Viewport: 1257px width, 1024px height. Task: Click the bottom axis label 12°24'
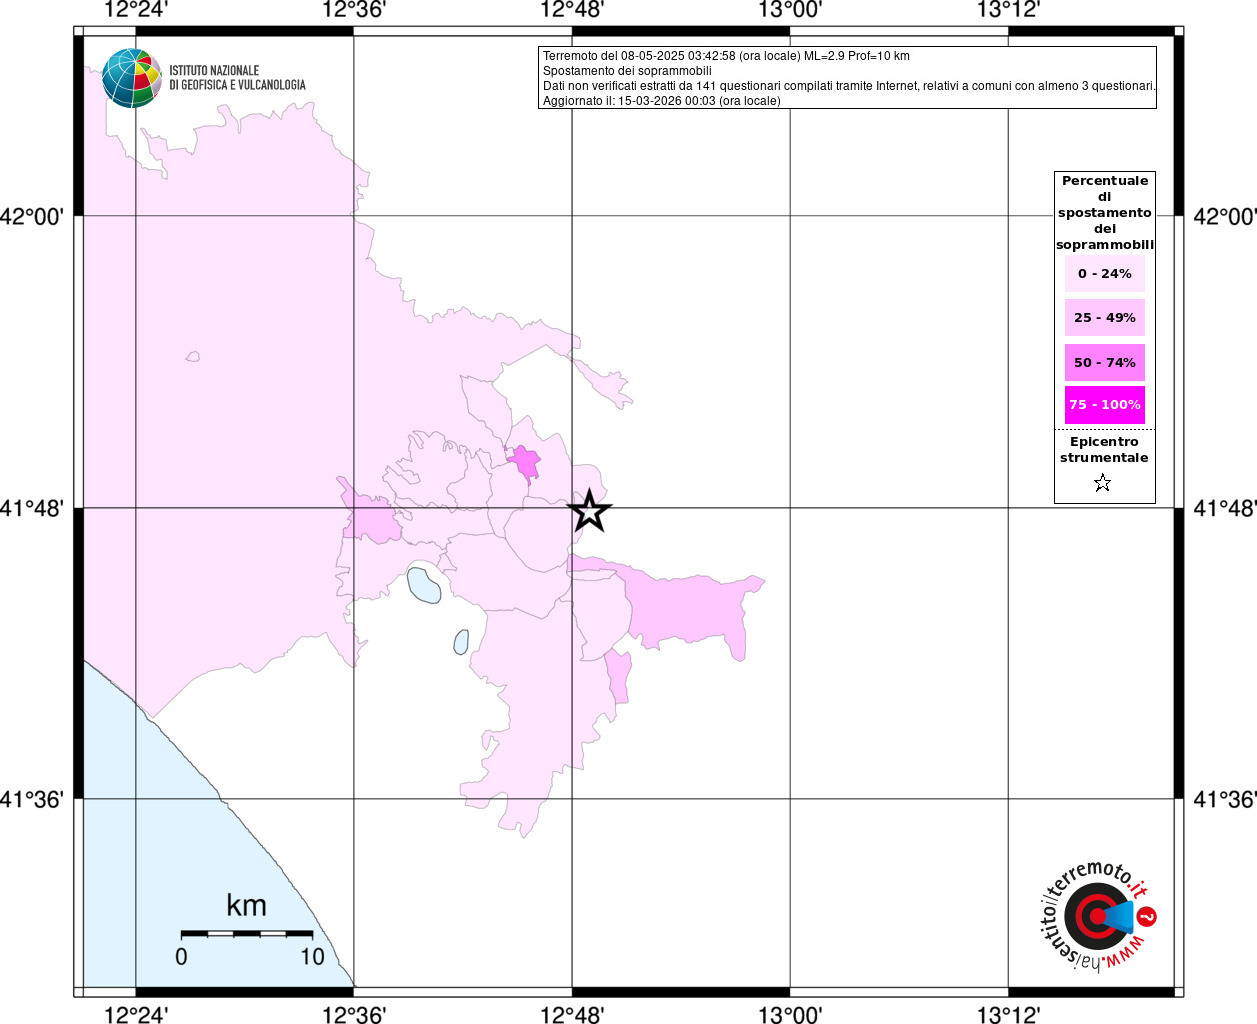(x=136, y=1015)
